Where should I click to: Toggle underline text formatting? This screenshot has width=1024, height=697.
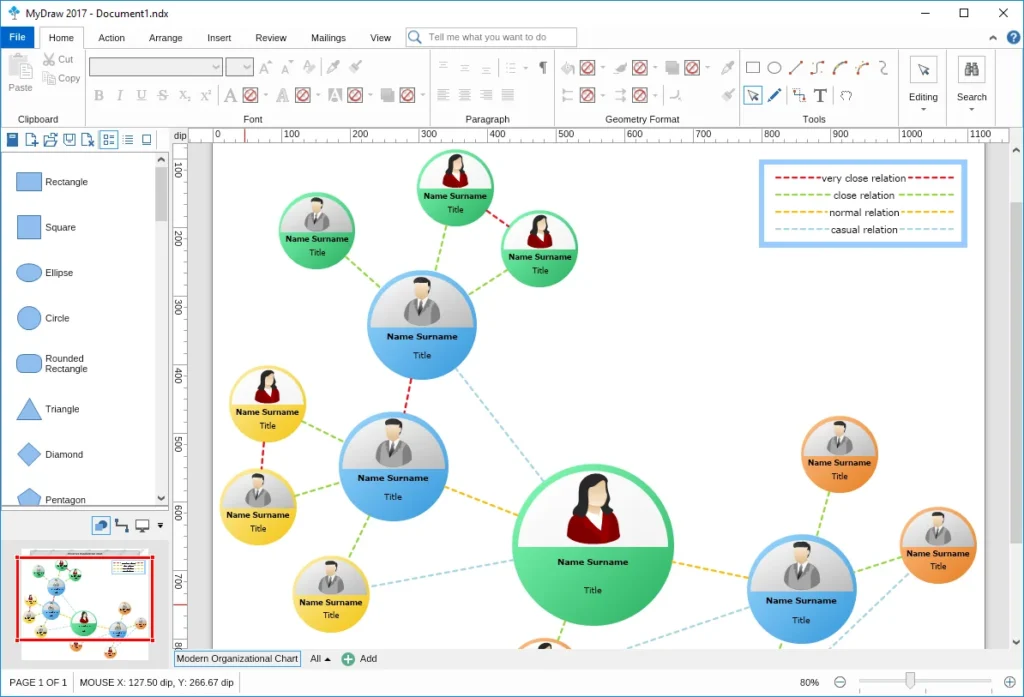141,94
